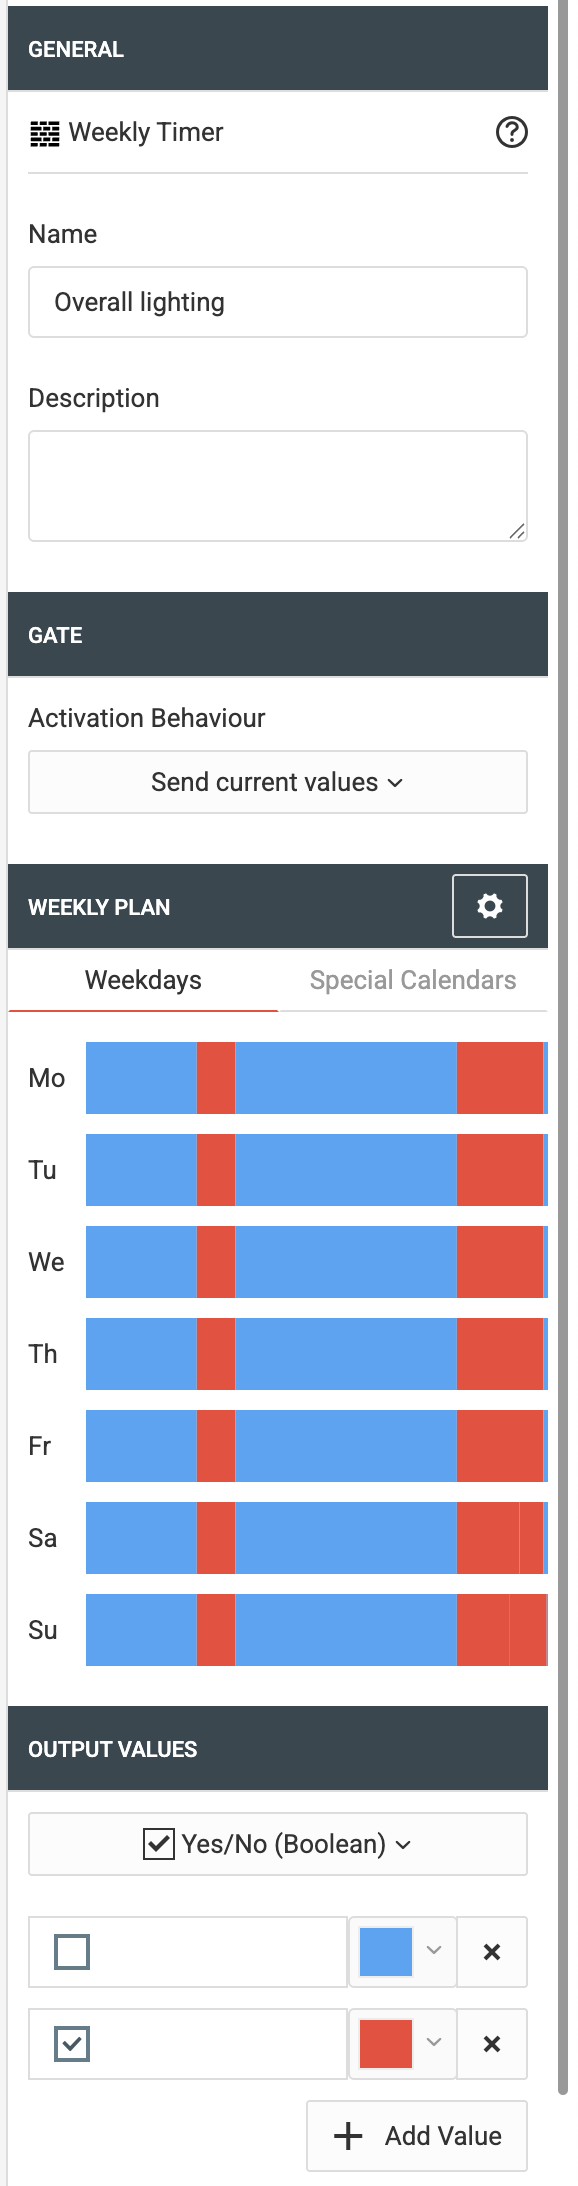578x2186 pixels.
Task: Open the Send current values dropdown
Action: click(x=278, y=782)
